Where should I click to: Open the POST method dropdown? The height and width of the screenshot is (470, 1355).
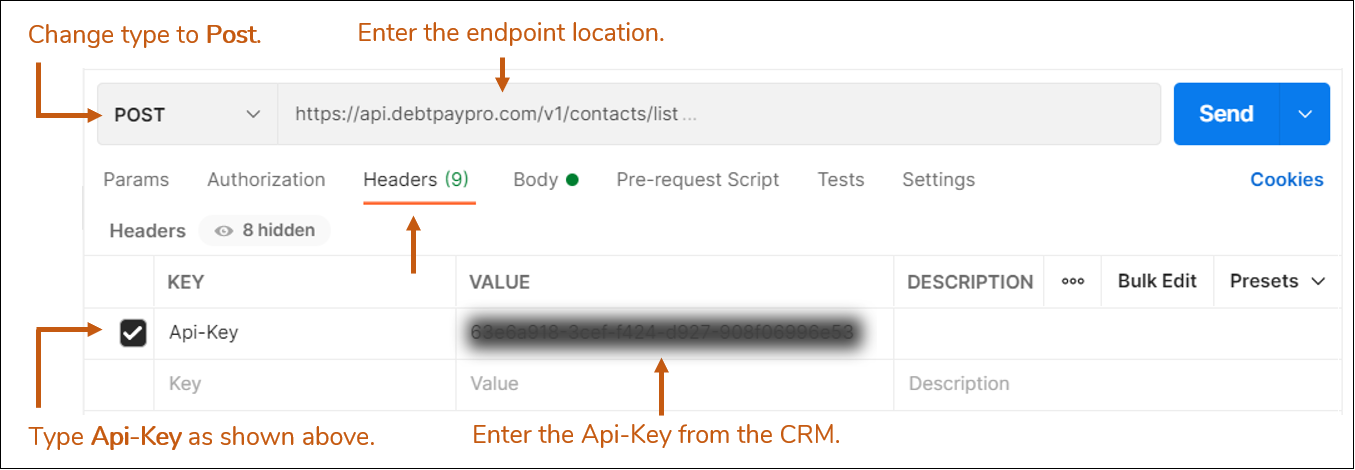[x=188, y=114]
